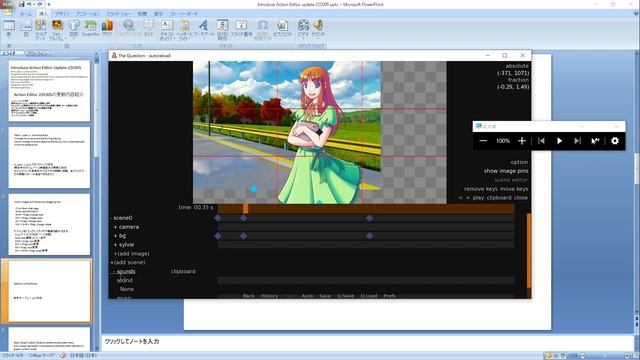The image size is (640, 360).
Task: Click Save in the bottom quick menu
Action: tap(325, 296)
